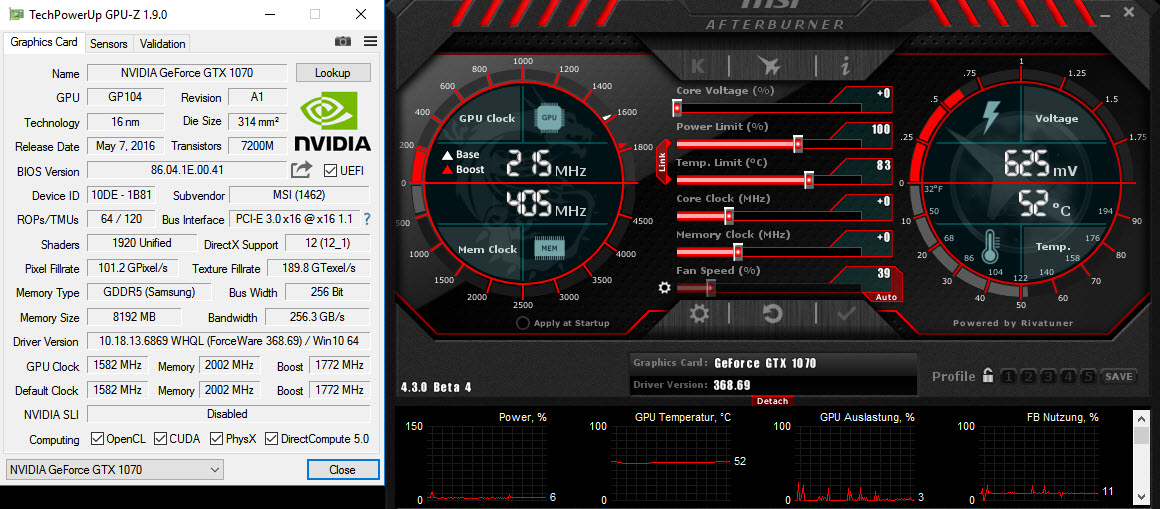Click the lightning bolt voltage icon
The image size is (1160, 509).
[991, 118]
